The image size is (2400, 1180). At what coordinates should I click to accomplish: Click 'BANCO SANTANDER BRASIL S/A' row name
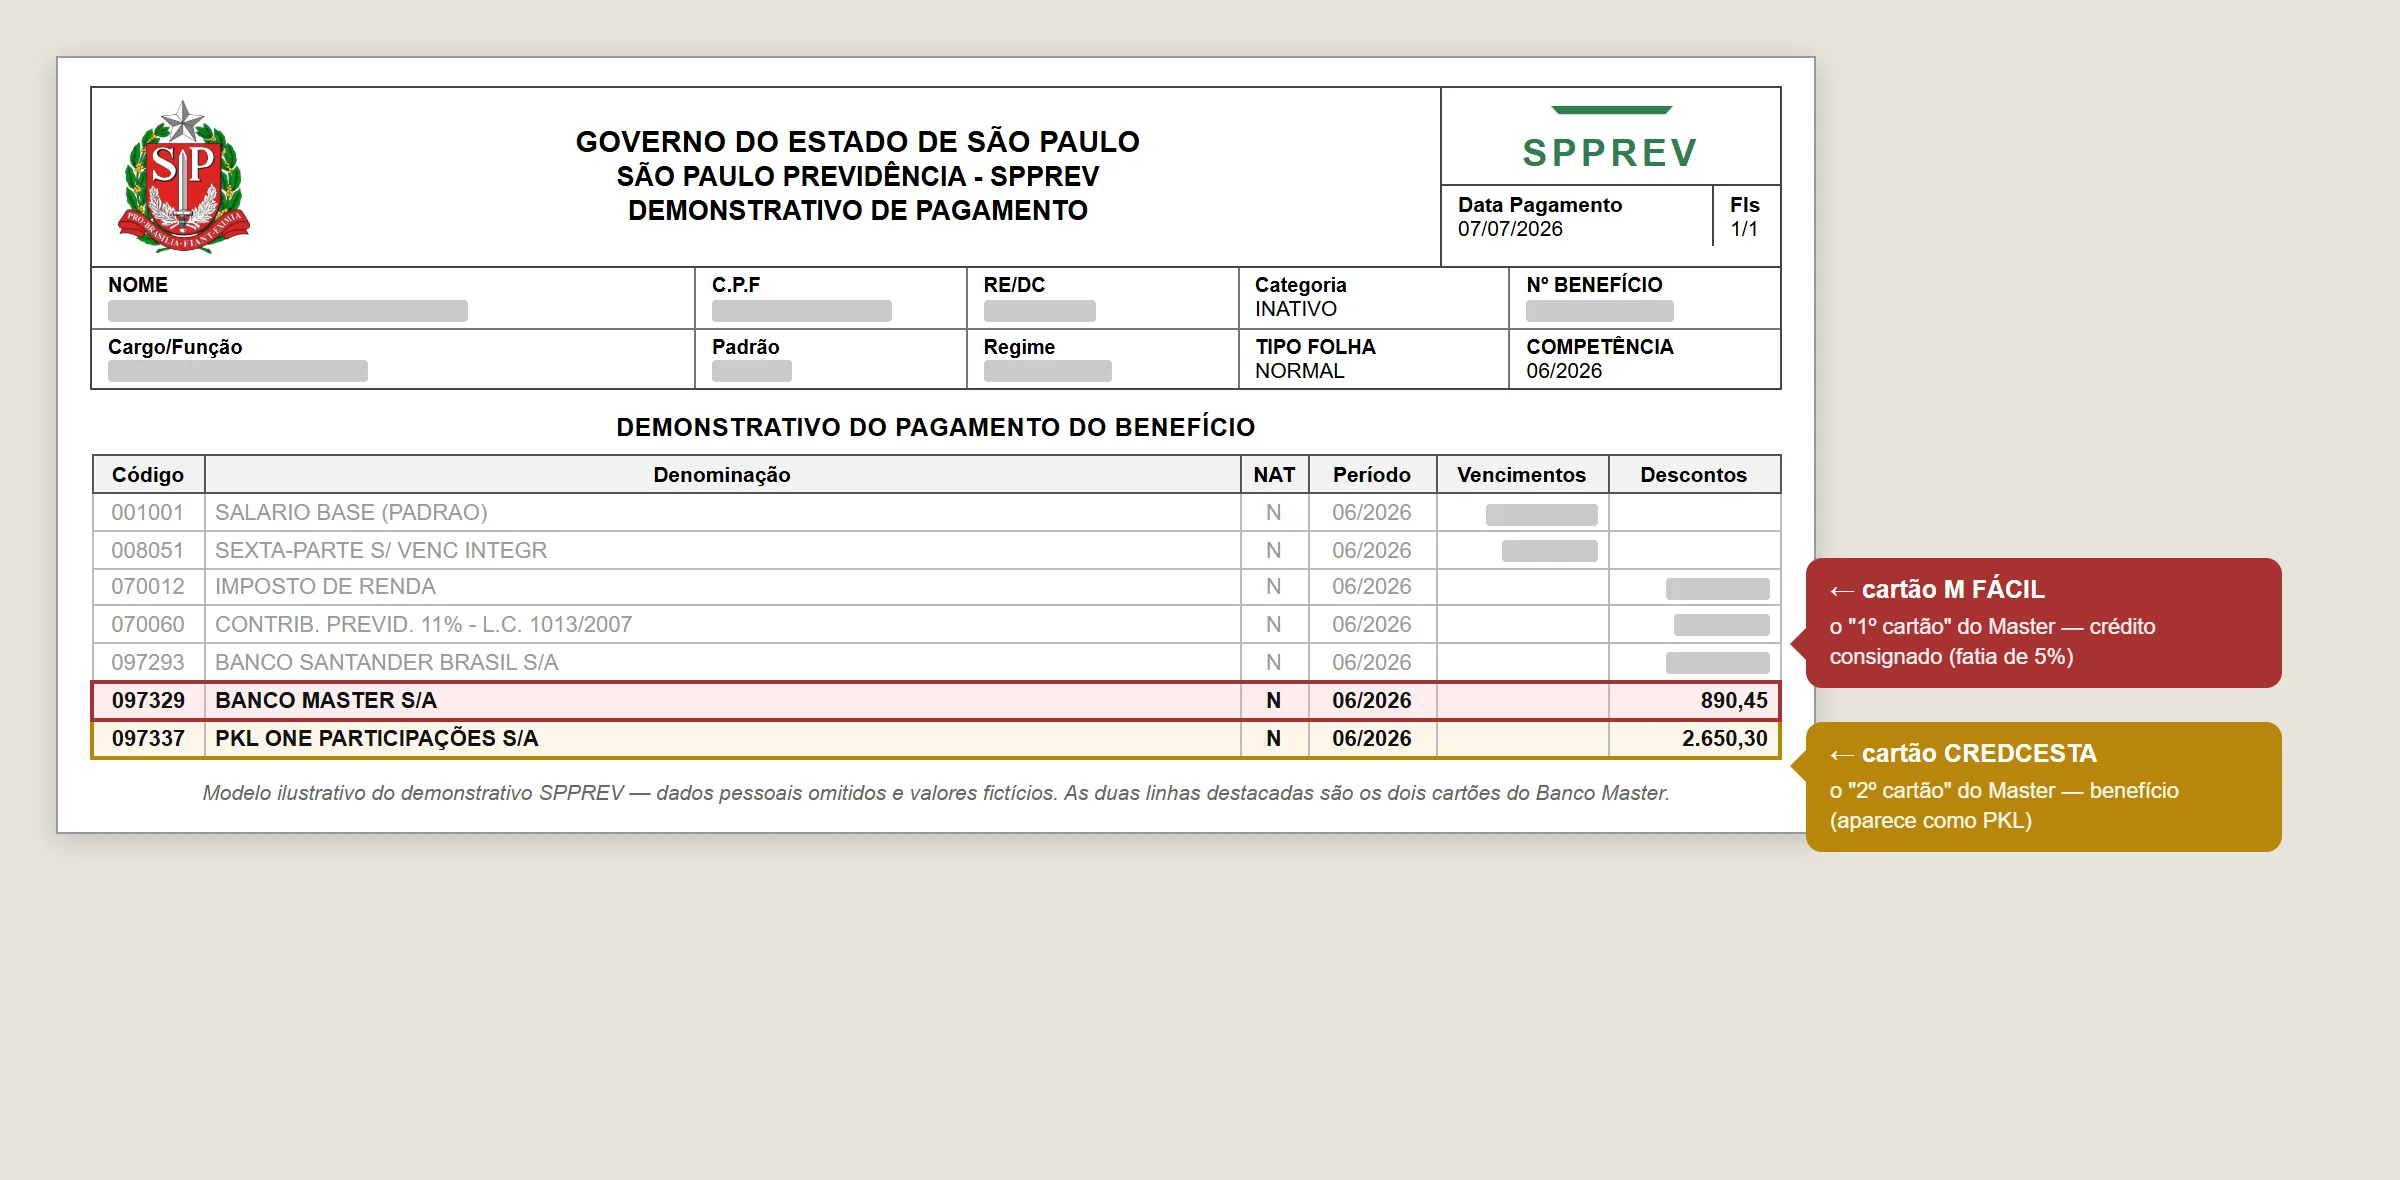(x=386, y=663)
